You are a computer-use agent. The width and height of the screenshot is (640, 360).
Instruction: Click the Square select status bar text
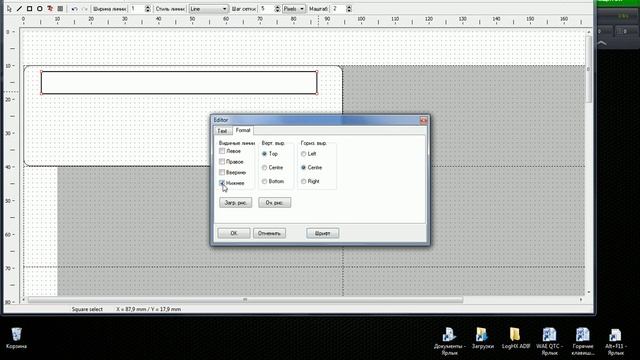coord(87,309)
